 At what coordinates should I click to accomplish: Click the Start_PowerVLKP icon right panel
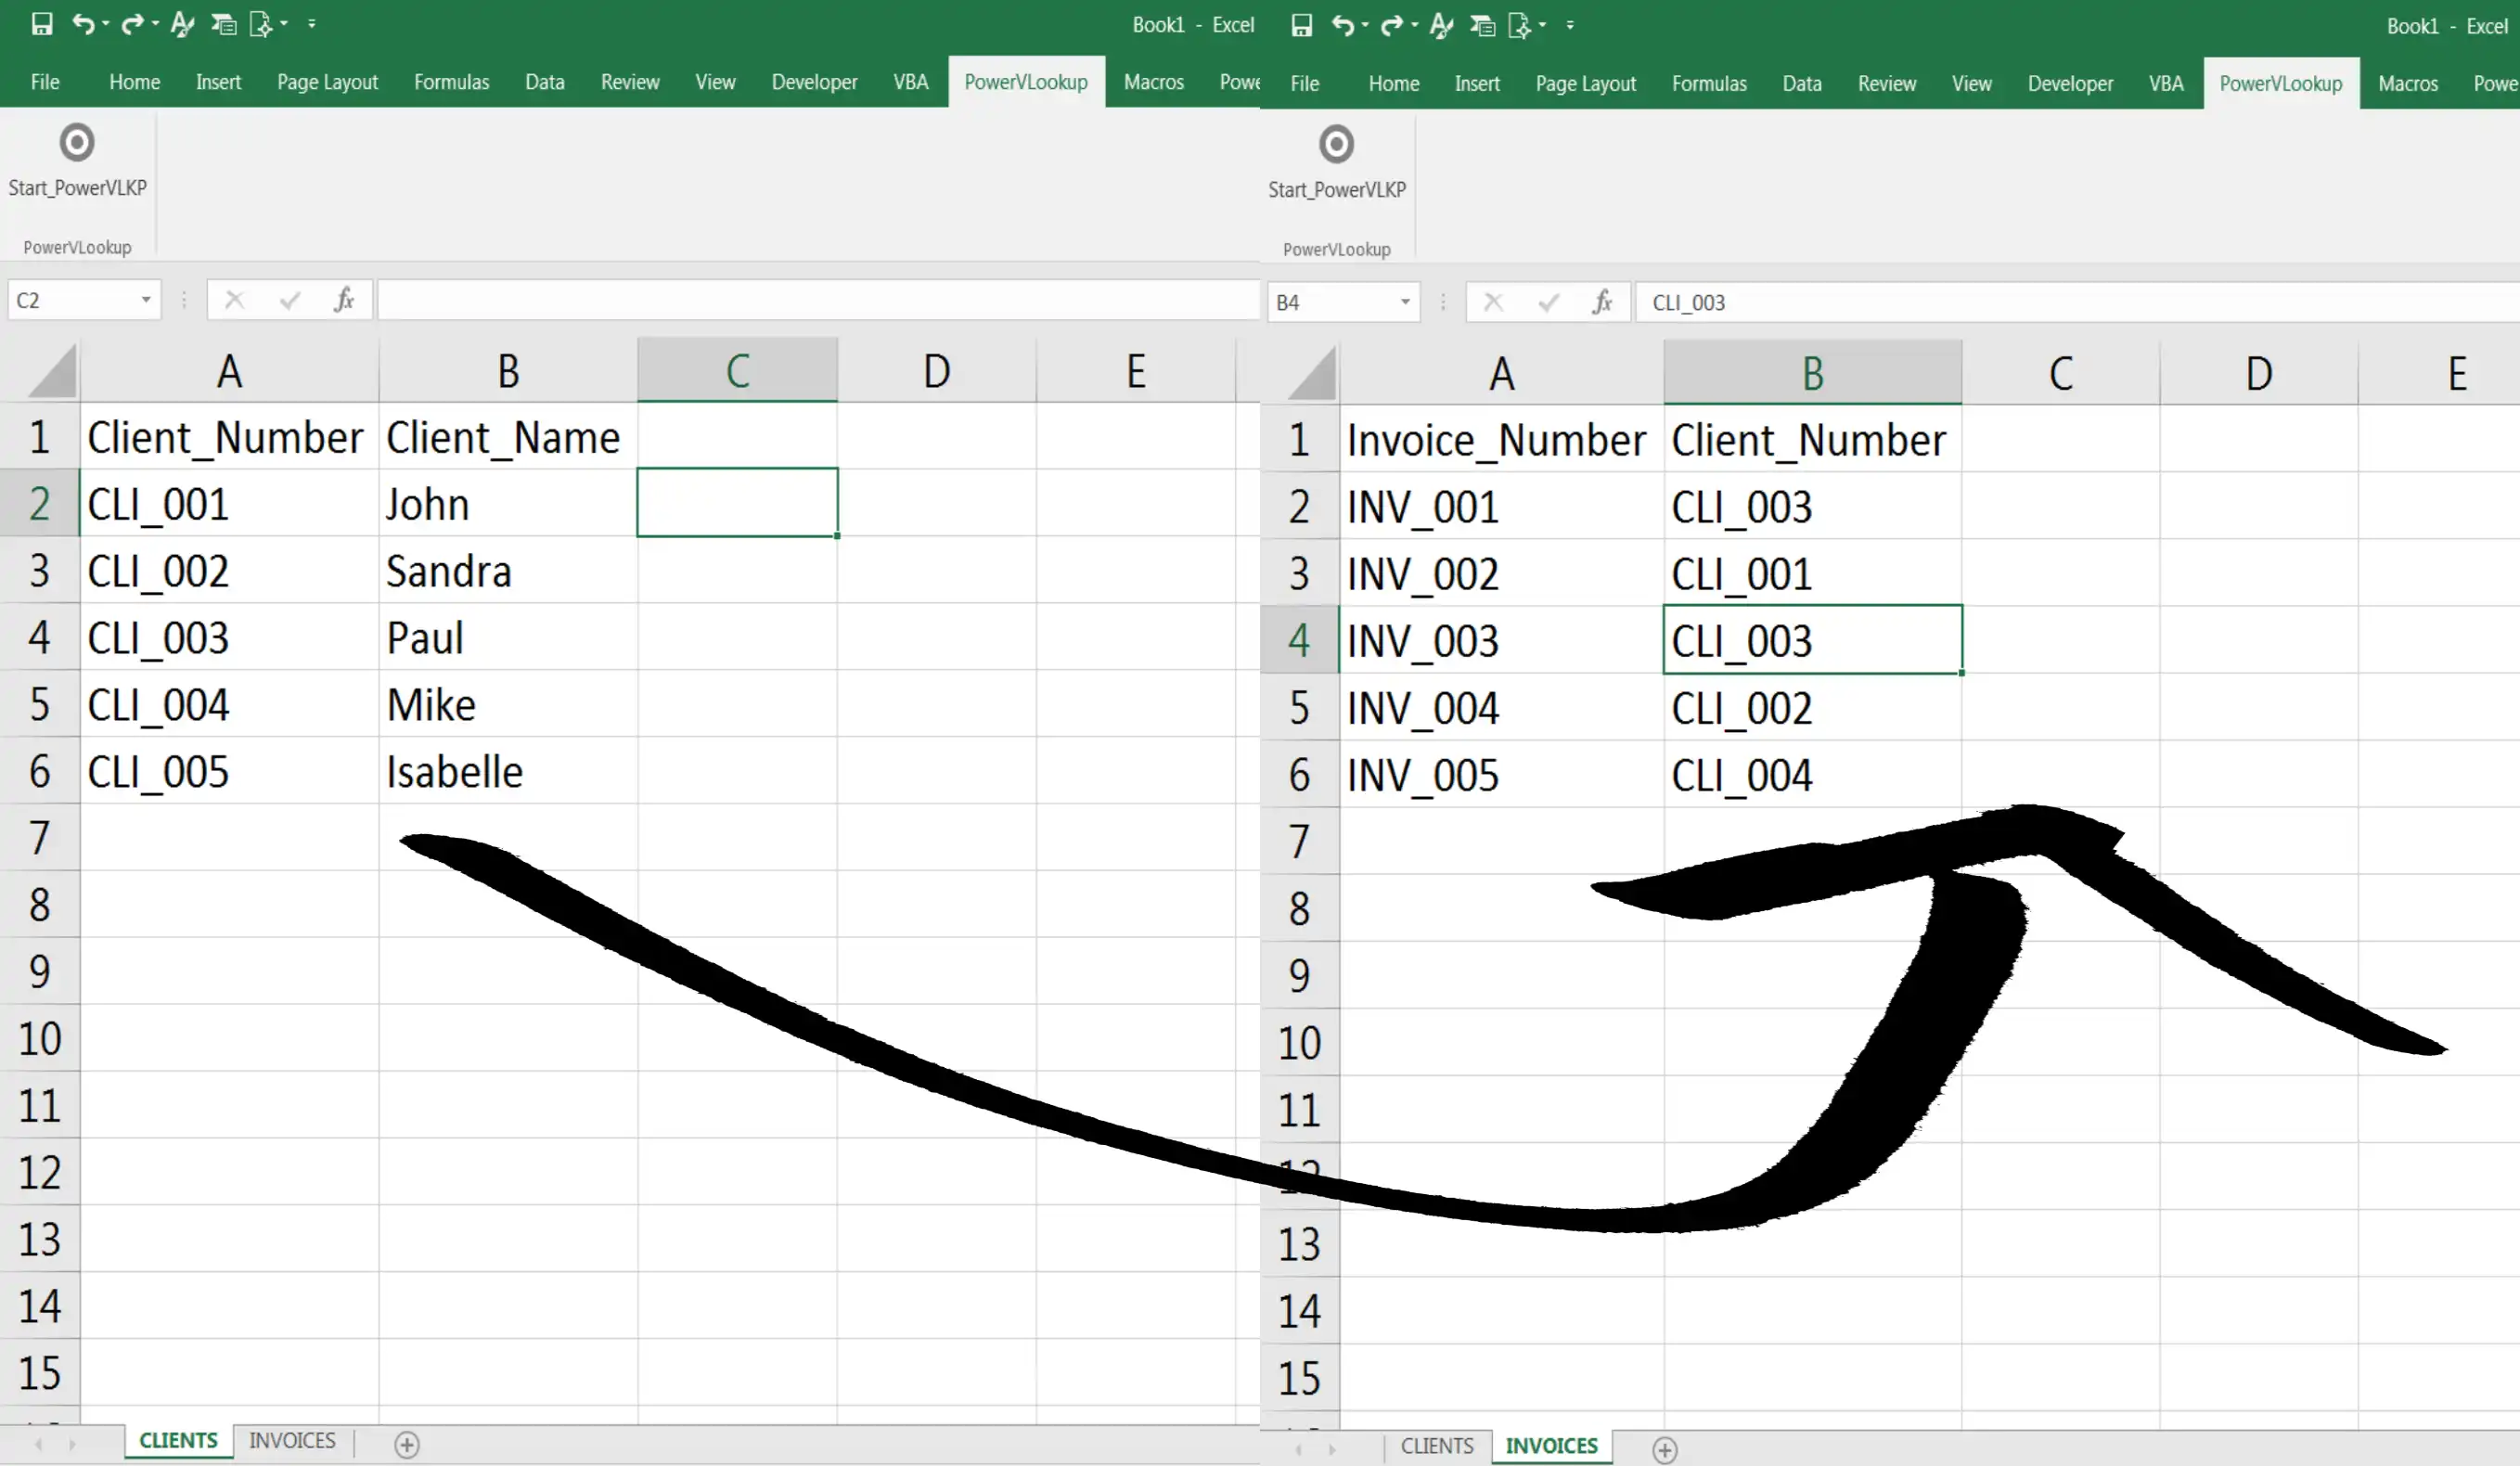tap(1335, 143)
